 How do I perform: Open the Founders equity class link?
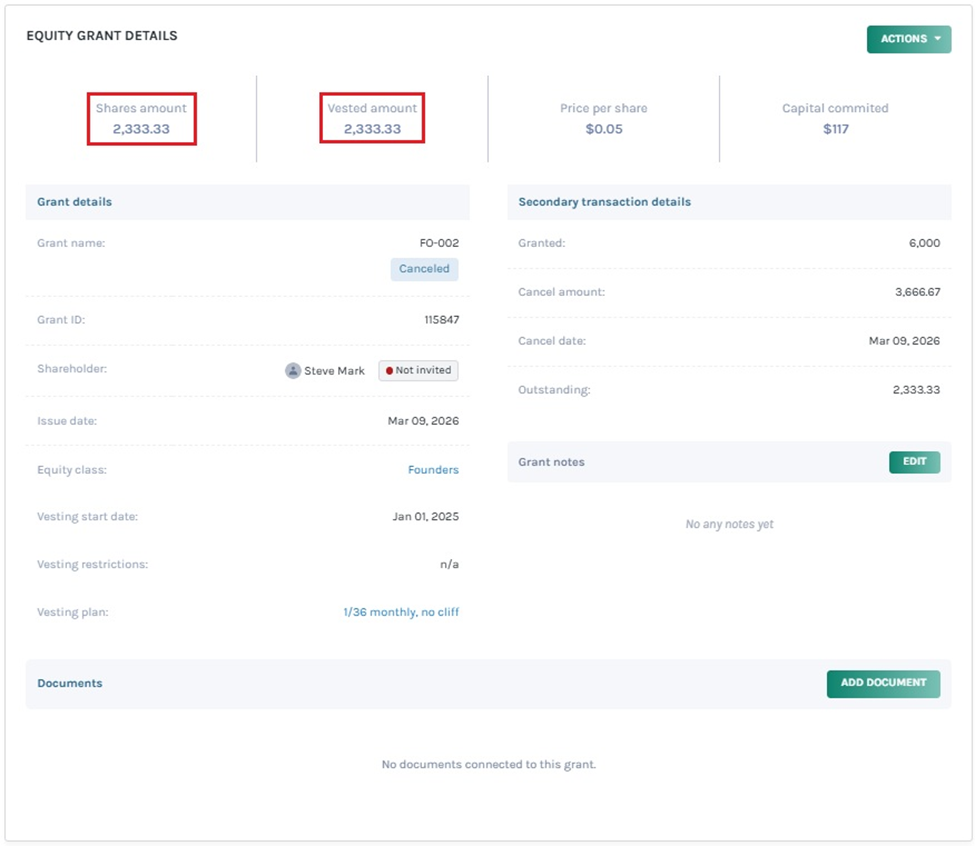point(433,469)
